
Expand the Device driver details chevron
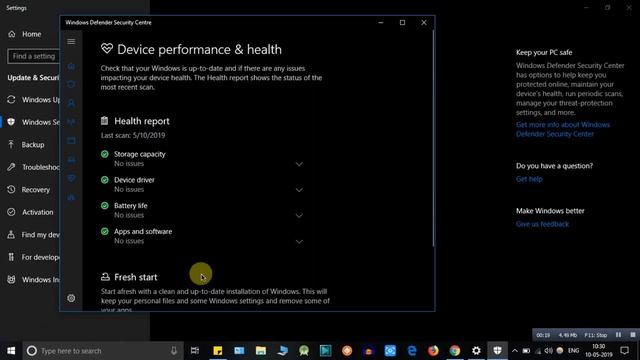coord(299,190)
